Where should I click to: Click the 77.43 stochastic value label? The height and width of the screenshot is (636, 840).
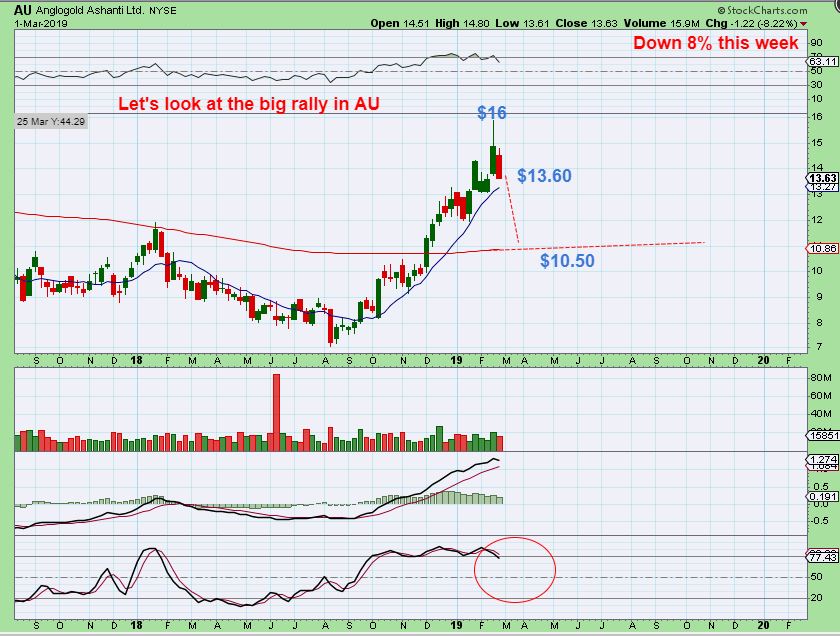pos(823,557)
